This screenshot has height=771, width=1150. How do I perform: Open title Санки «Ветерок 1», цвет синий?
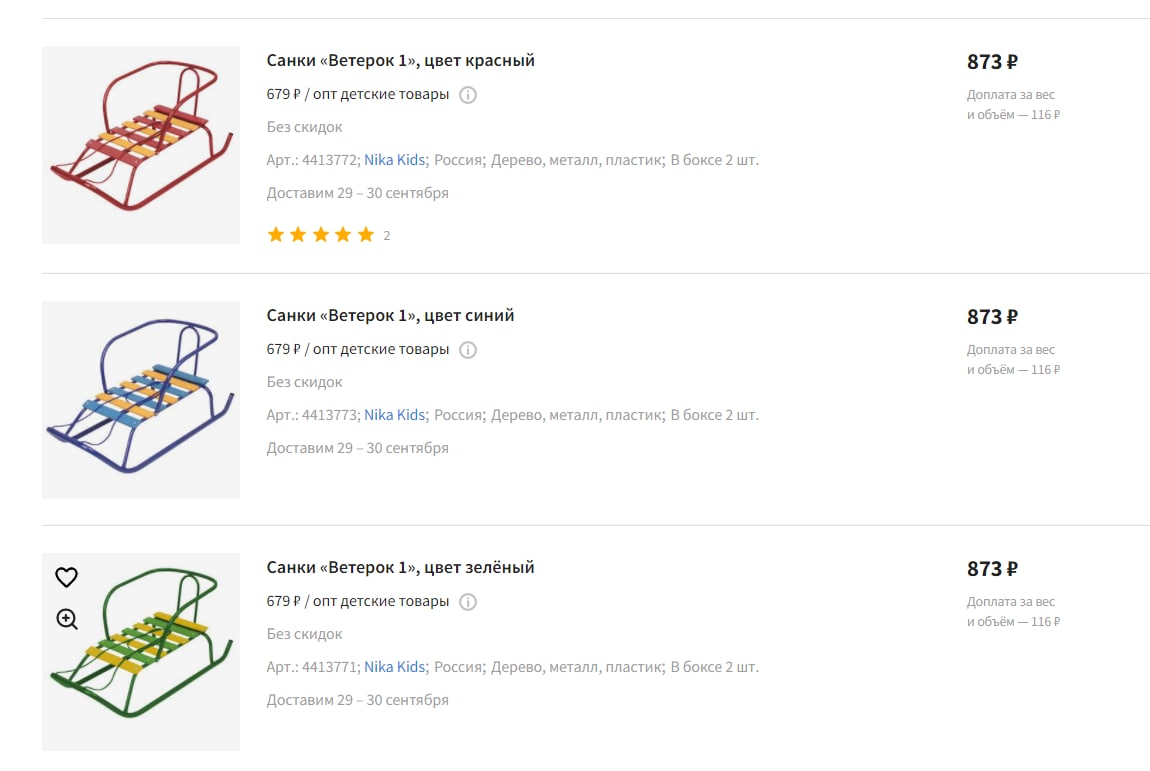(390, 315)
